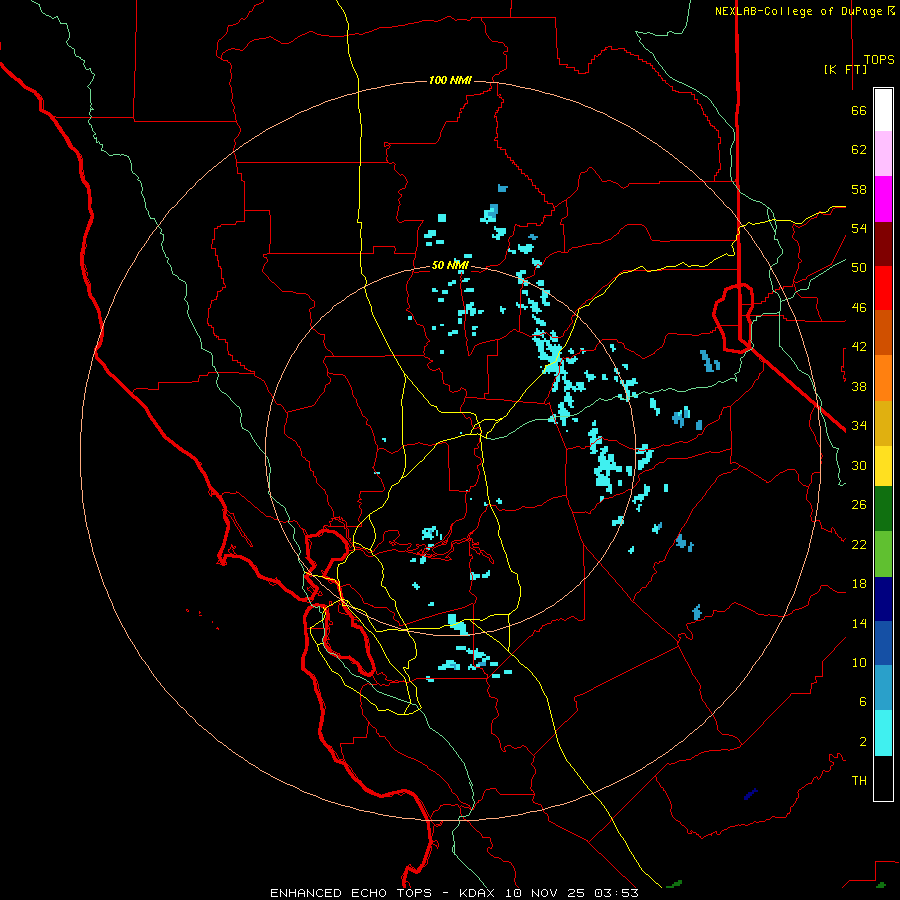
Task: Click the navy blue 22 kft legend swatch
Action: [883, 599]
